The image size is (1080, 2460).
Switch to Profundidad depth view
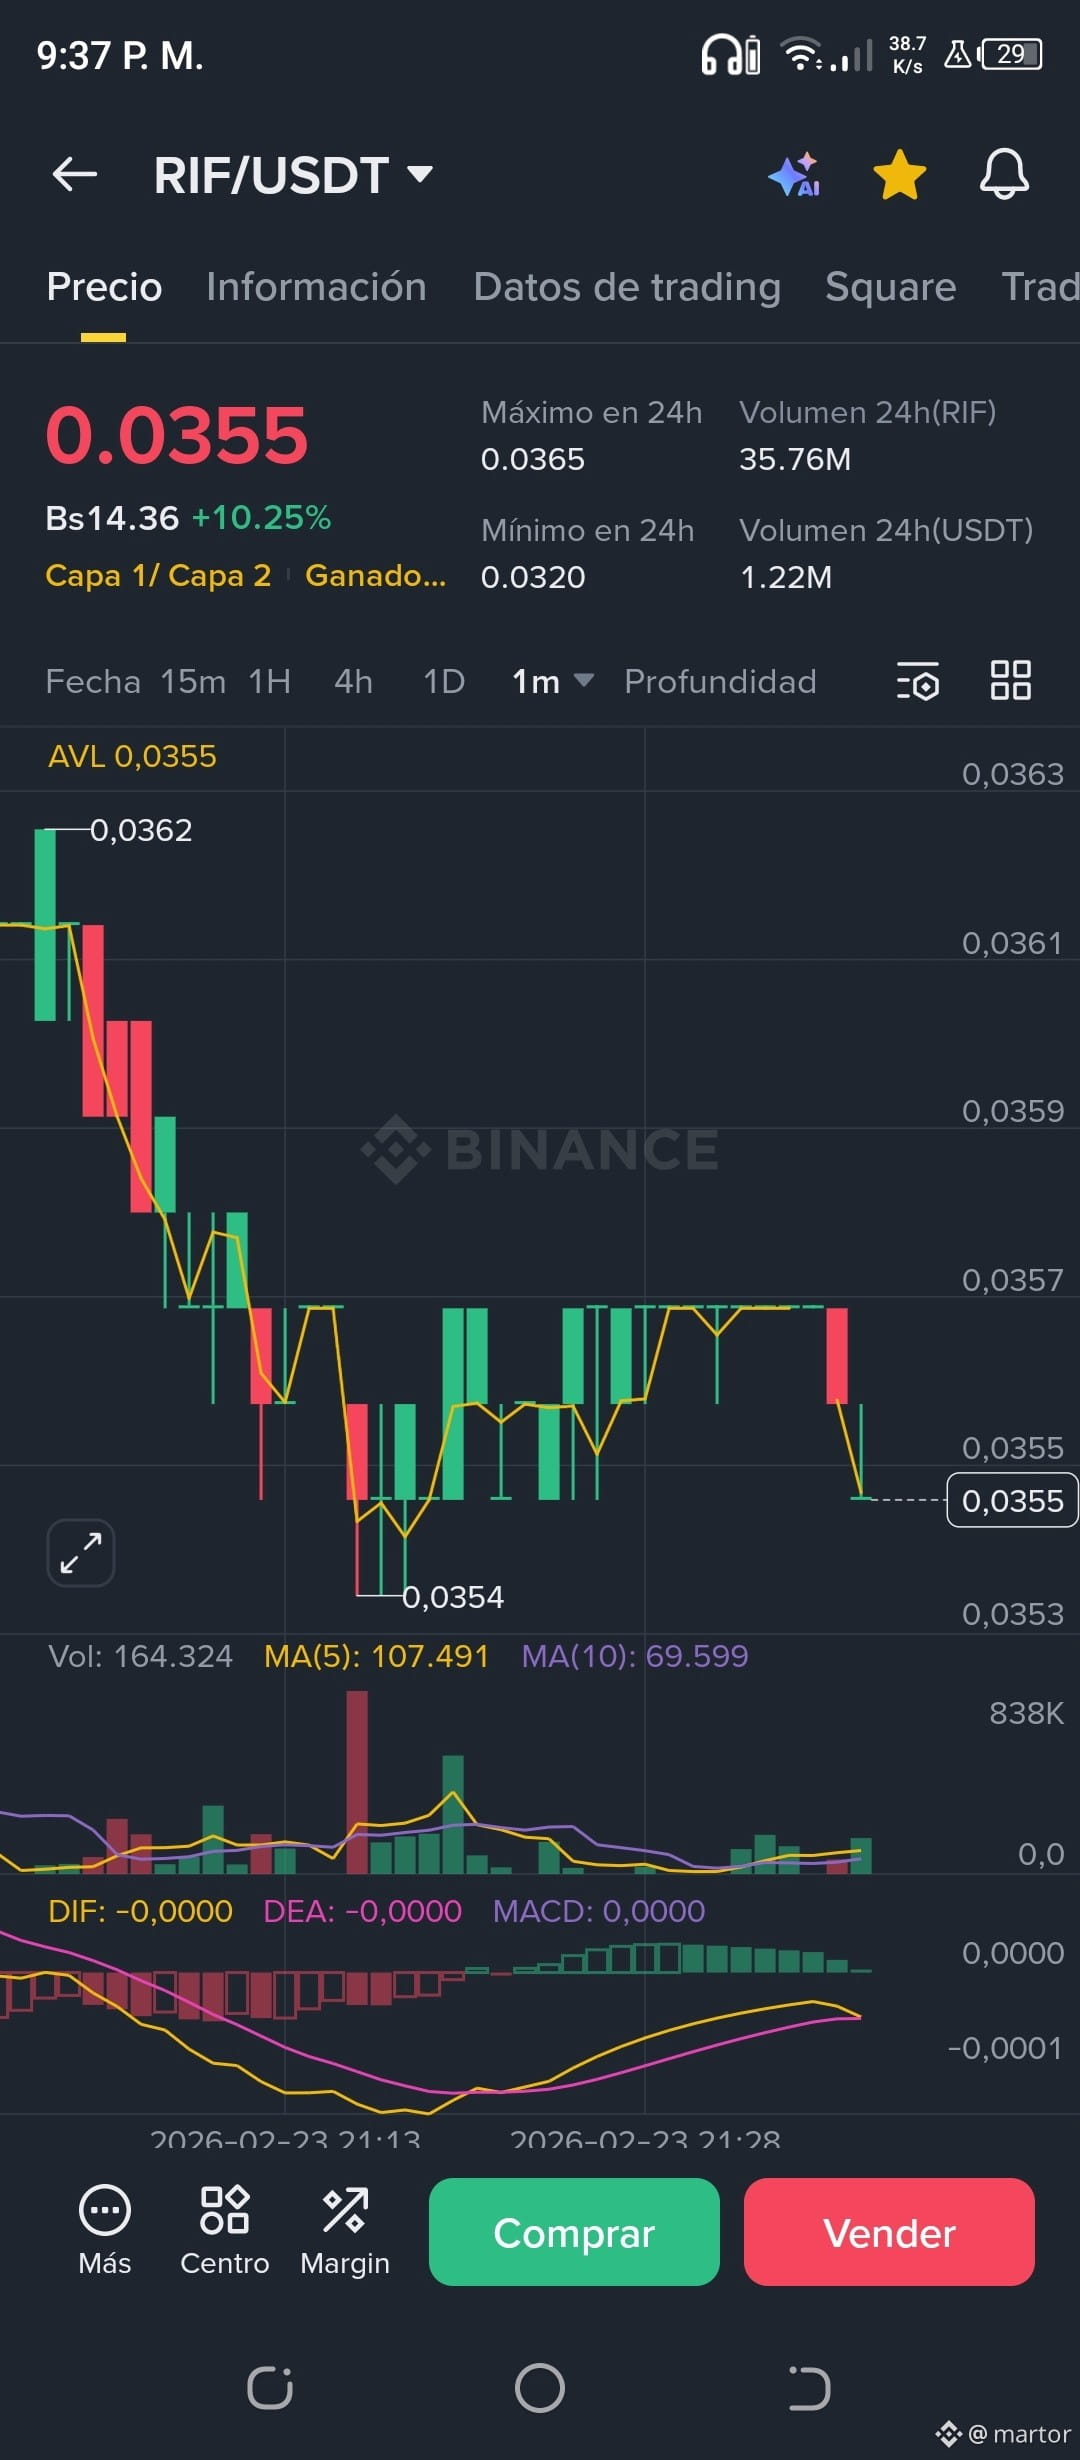tap(720, 681)
